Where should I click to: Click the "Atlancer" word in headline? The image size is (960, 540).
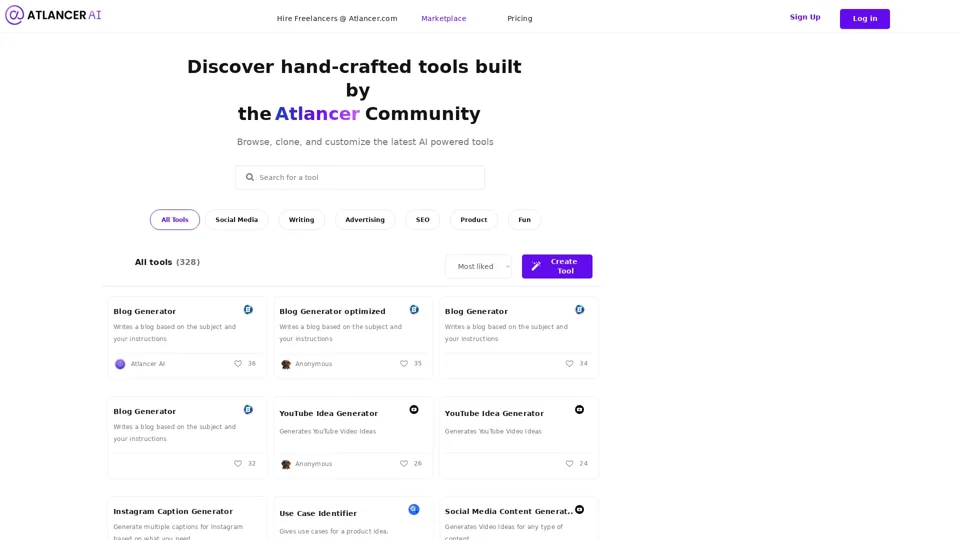[317, 114]
